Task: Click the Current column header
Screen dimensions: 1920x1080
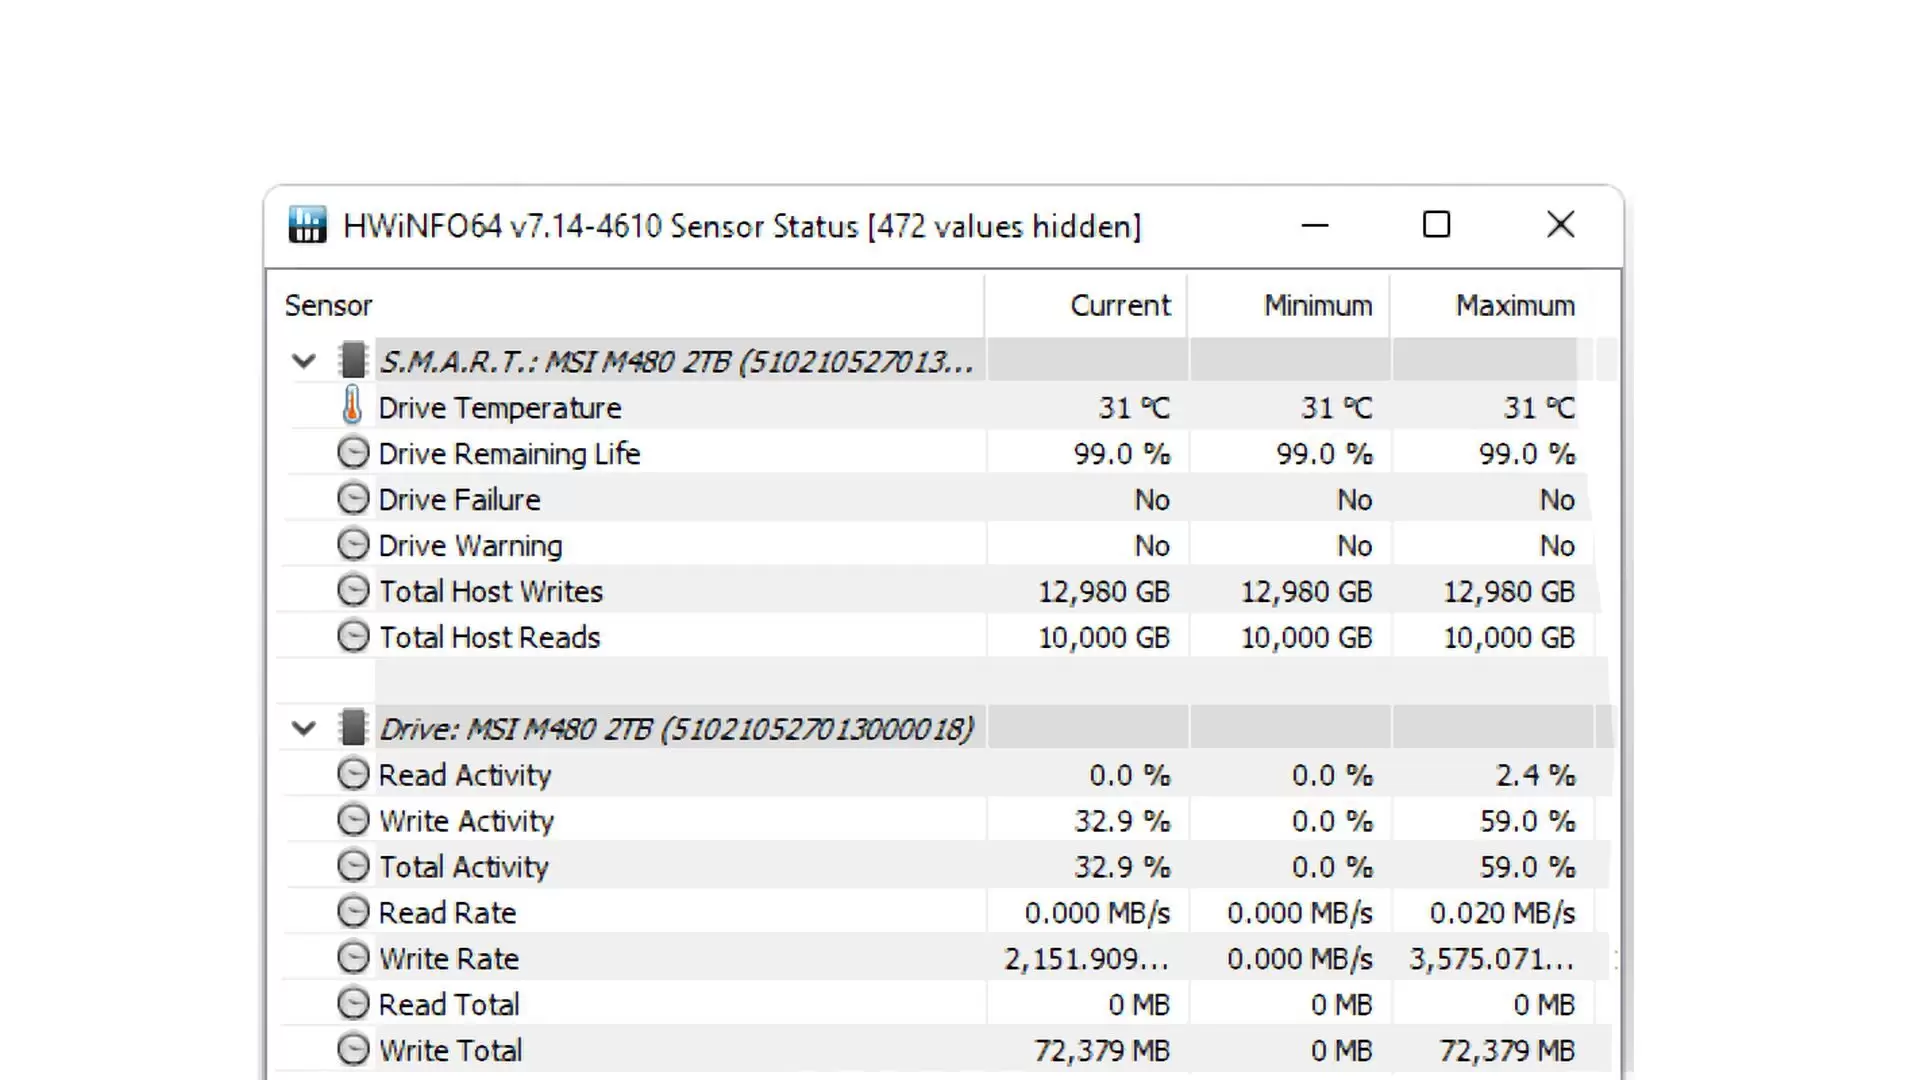Action: click(1119, 305)
